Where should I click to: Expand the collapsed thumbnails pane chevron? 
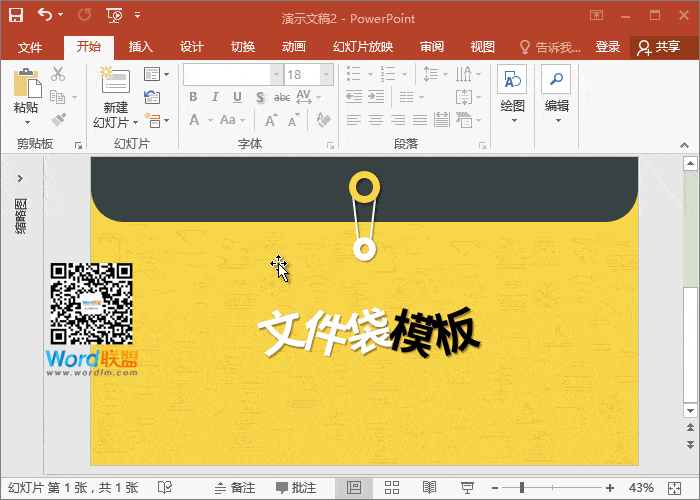pos(20,178)
